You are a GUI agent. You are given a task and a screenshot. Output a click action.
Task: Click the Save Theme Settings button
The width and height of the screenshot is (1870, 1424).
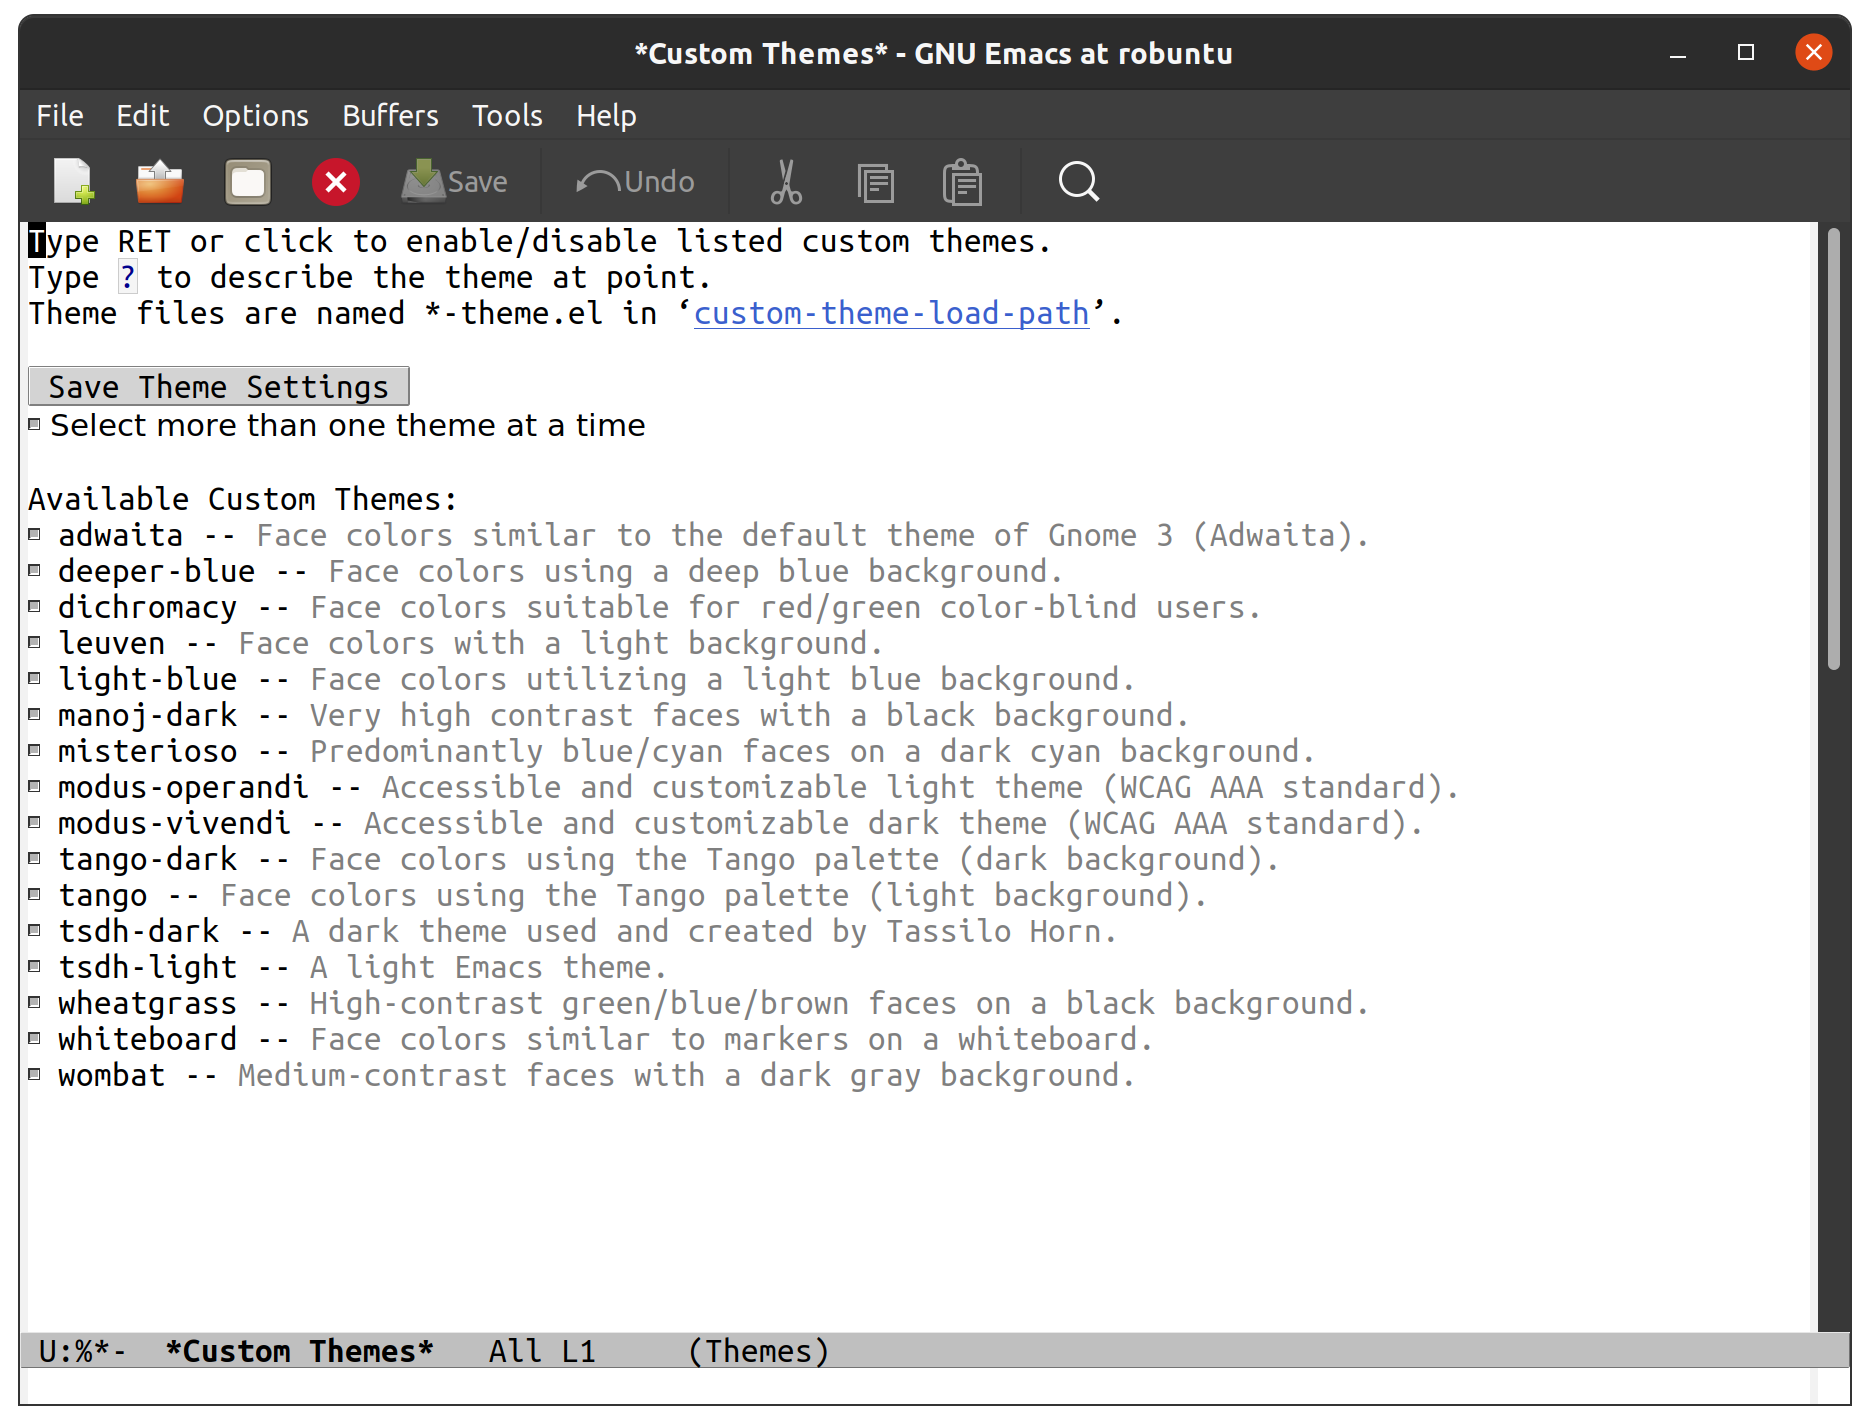click(x=219, y=386)
